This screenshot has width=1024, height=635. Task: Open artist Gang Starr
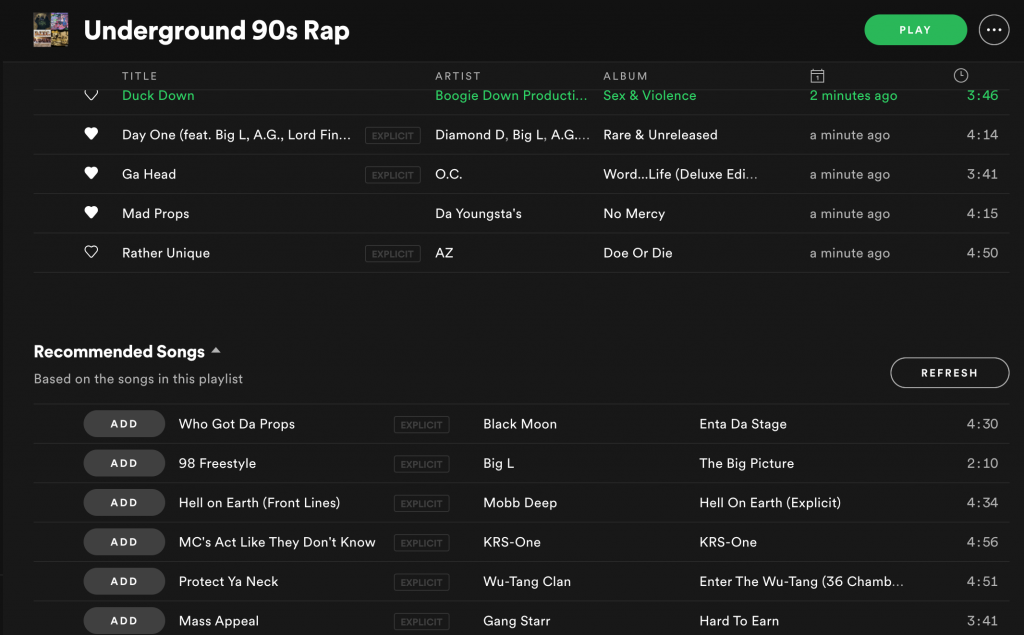click(x=517, y=621)
